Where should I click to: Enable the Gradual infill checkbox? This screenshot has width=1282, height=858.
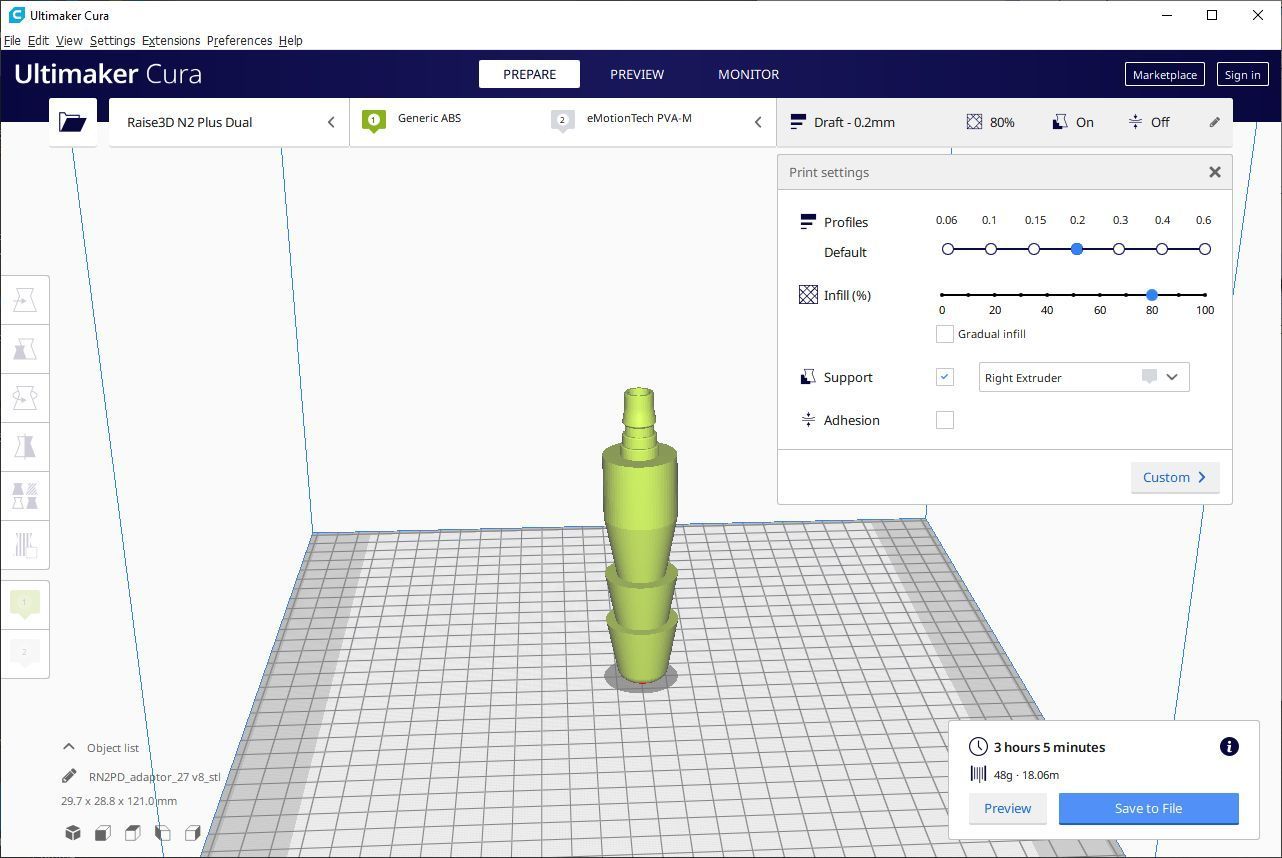[x=944, y=334]
